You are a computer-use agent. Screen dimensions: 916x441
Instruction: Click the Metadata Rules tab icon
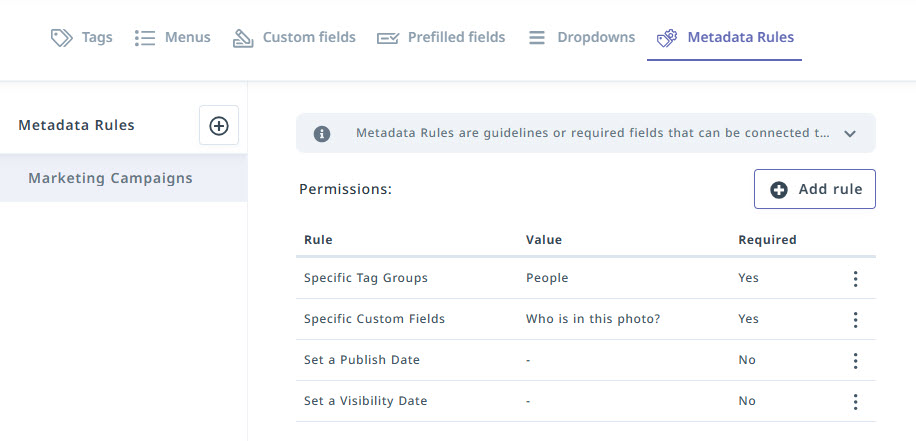click(667, 38)
